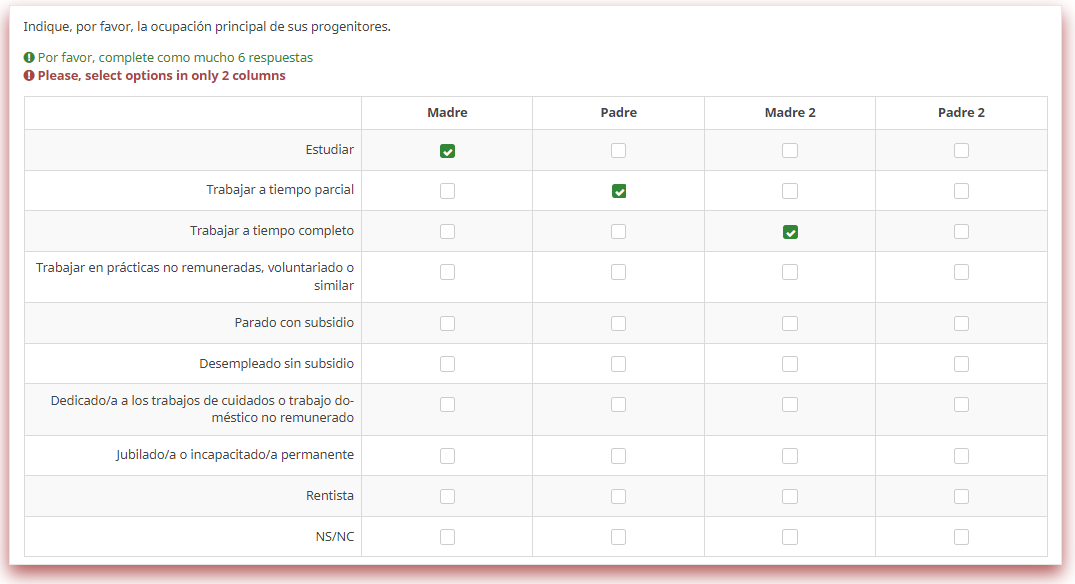Click the Rentista row label

pos(329,496)
